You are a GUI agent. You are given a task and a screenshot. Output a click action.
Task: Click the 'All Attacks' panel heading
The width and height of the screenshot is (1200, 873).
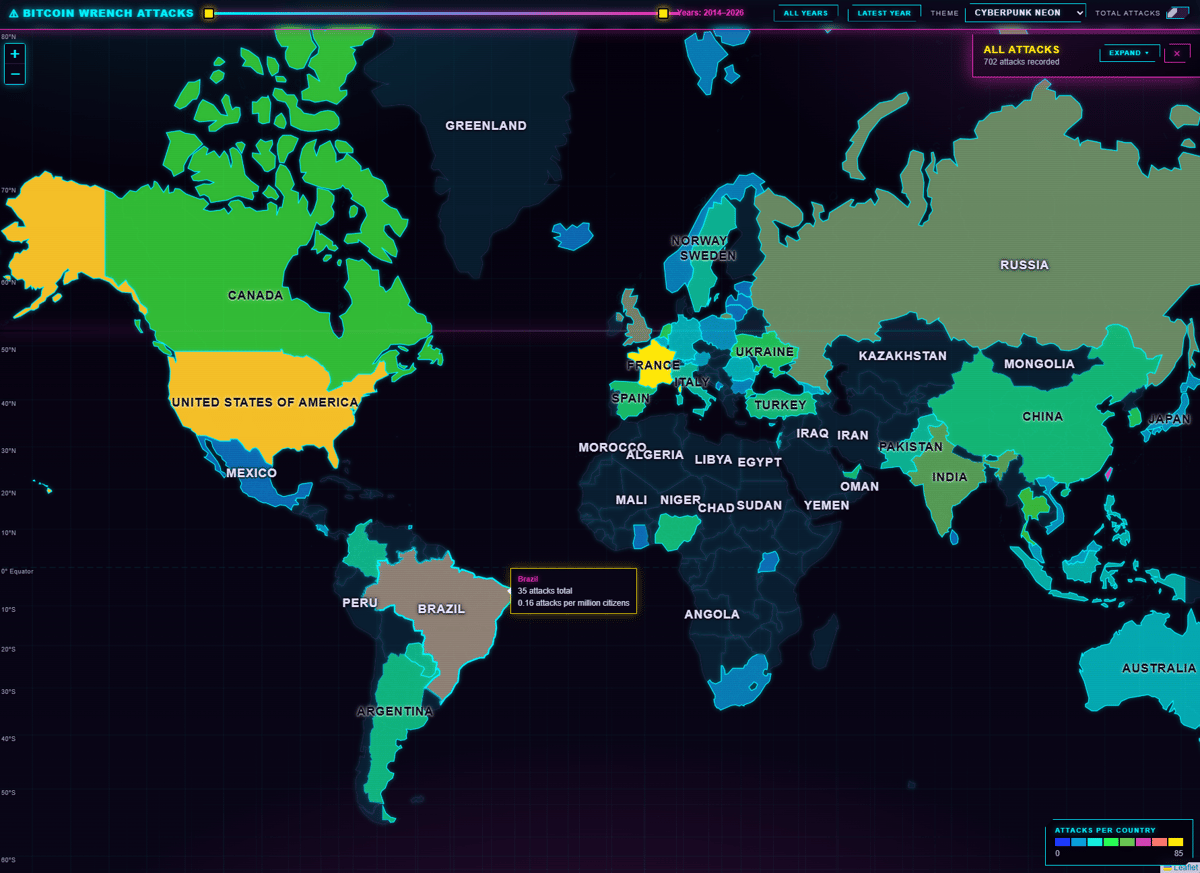1021,49
